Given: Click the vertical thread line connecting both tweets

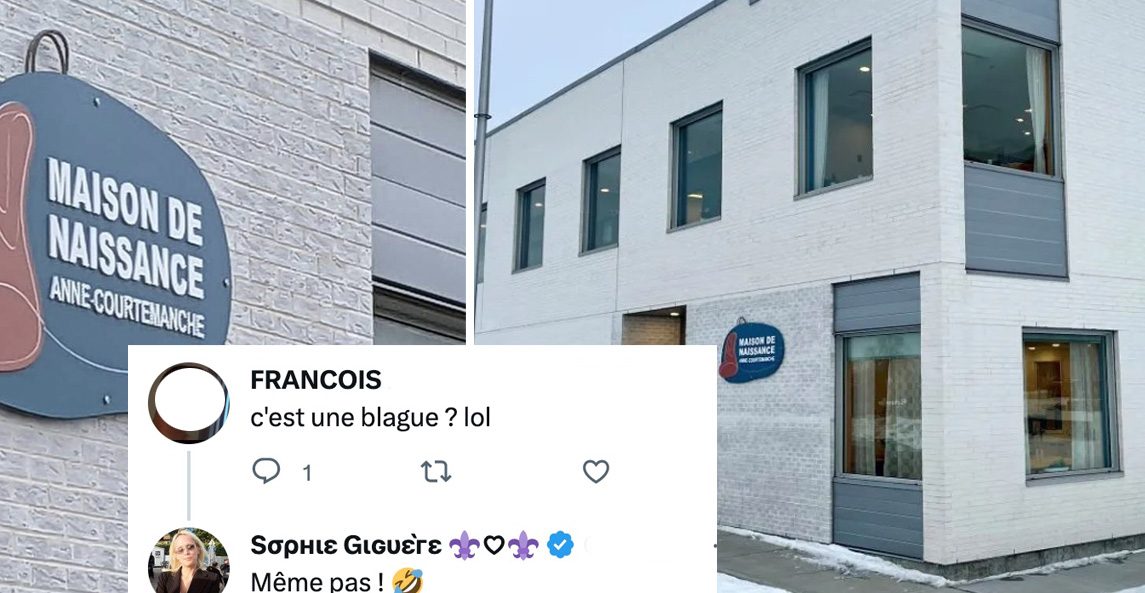Looking at the screenshot, I should (x=188, y=485).
